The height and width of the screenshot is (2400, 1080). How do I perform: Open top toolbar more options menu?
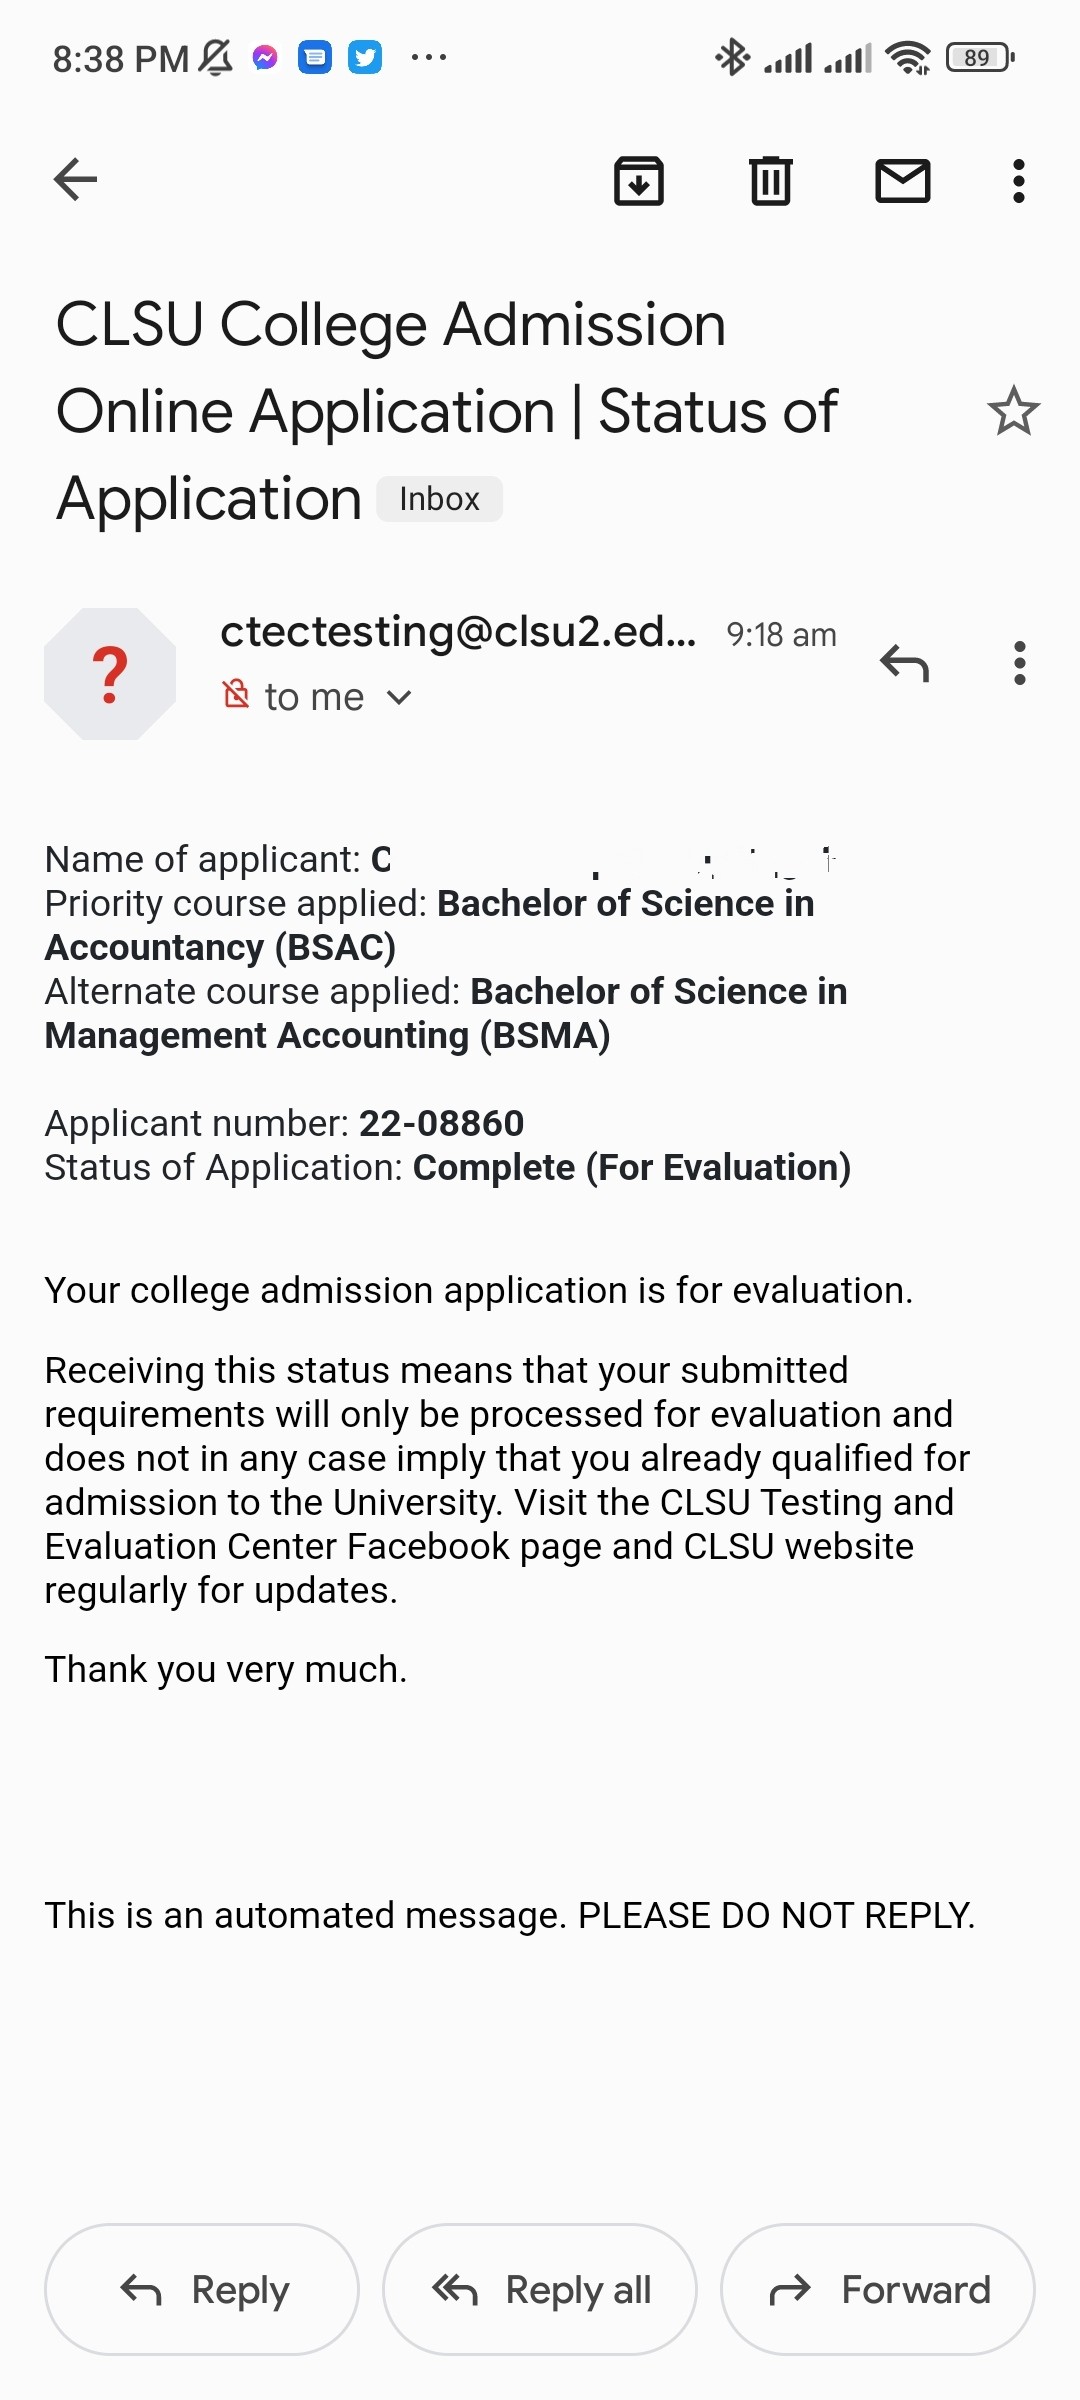pos(1019,181)
